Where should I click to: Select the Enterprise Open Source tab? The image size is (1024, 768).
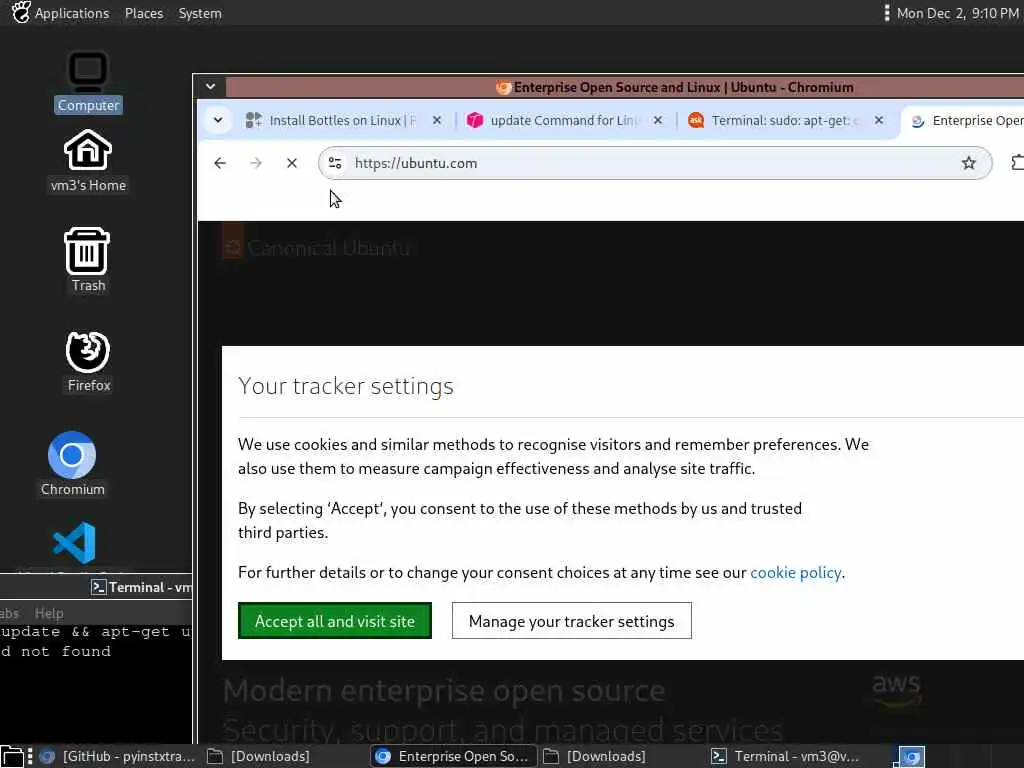967,120
